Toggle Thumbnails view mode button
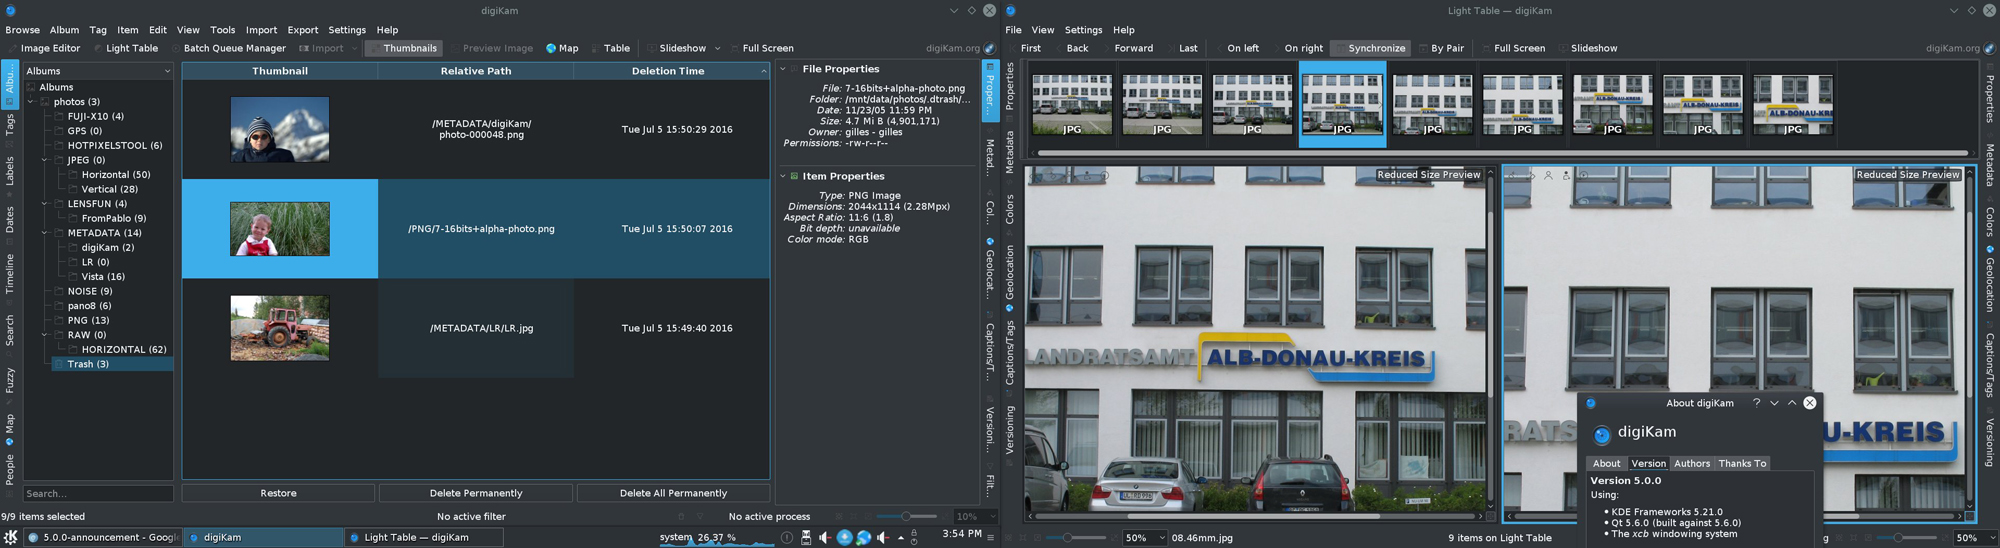The image size is (2000, 548). (404, 48)
